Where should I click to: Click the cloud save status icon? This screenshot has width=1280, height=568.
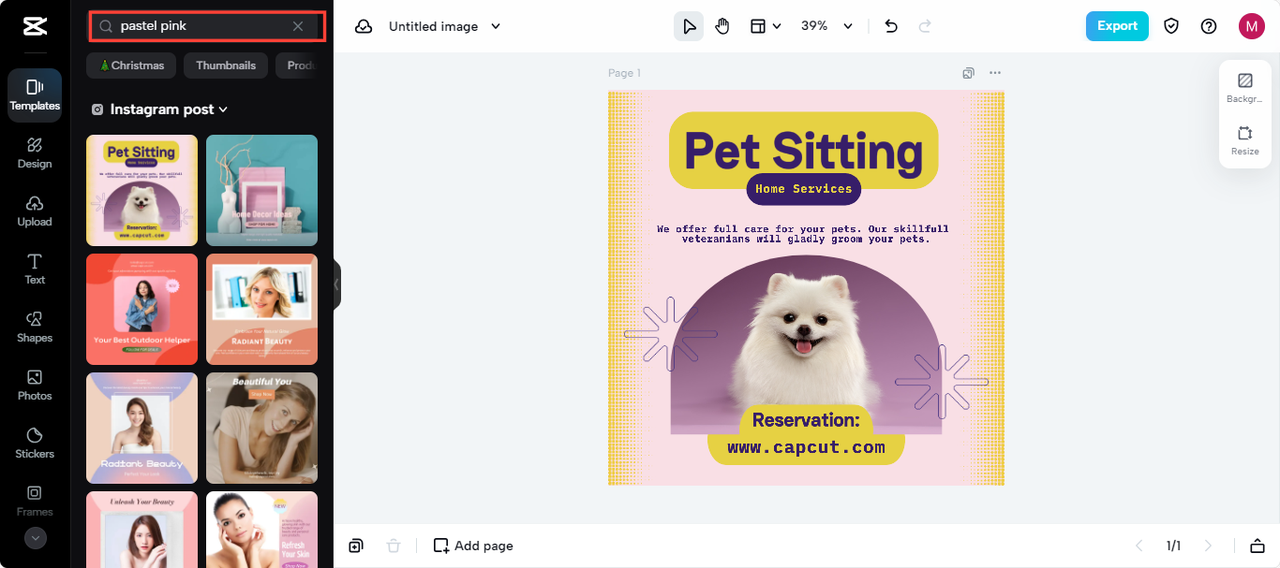coord(364,27)
